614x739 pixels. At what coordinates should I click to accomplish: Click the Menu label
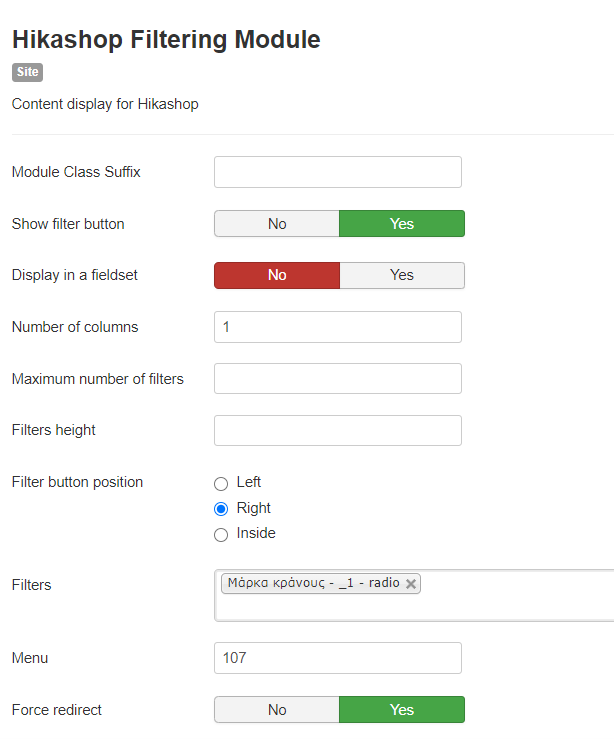coord(30,658)
